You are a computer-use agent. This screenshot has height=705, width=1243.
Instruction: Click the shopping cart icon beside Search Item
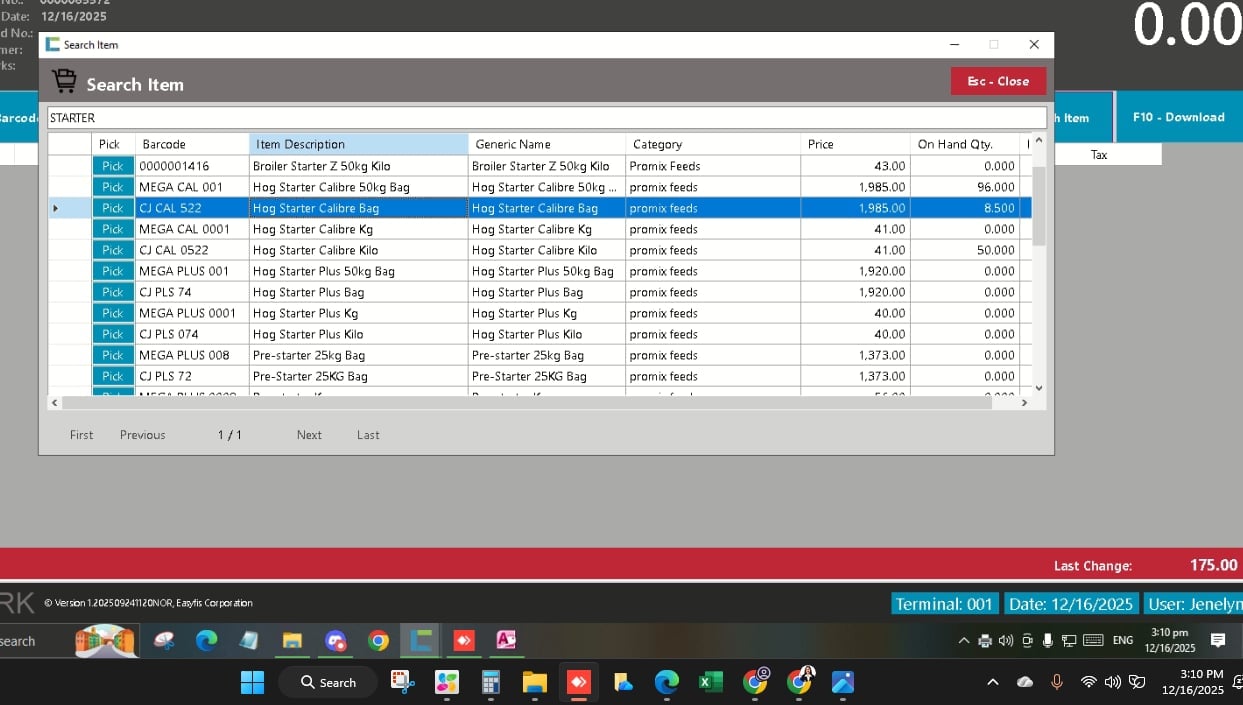(64, 81)
